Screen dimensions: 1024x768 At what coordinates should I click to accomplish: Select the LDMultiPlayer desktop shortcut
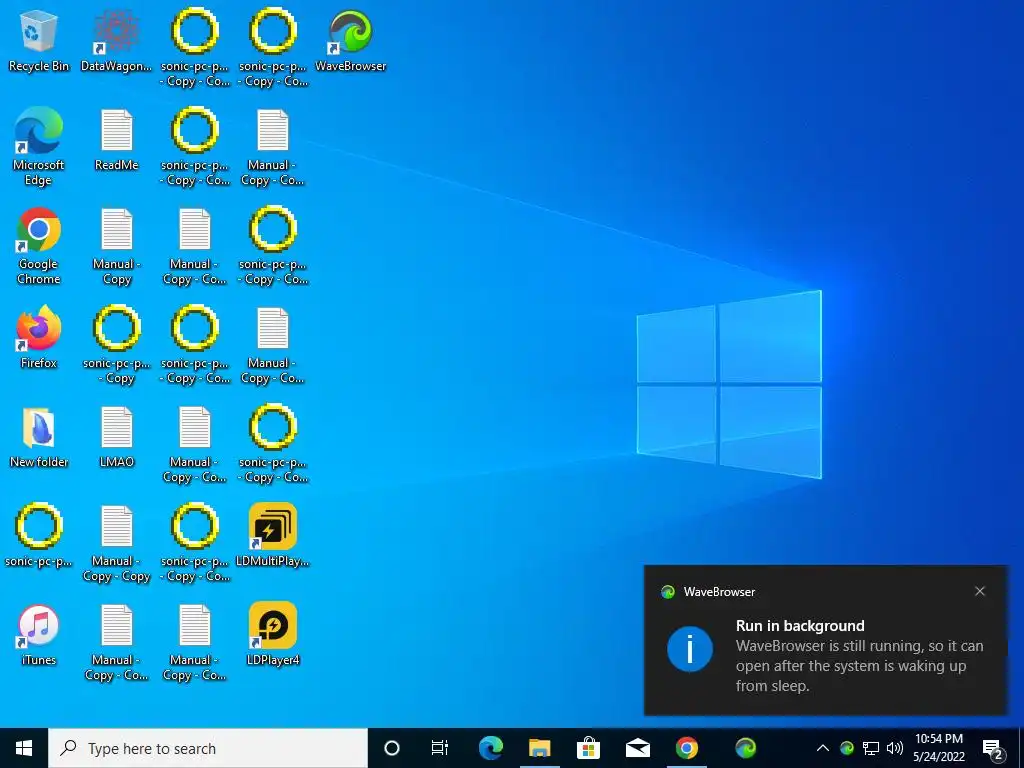(273, 535)
